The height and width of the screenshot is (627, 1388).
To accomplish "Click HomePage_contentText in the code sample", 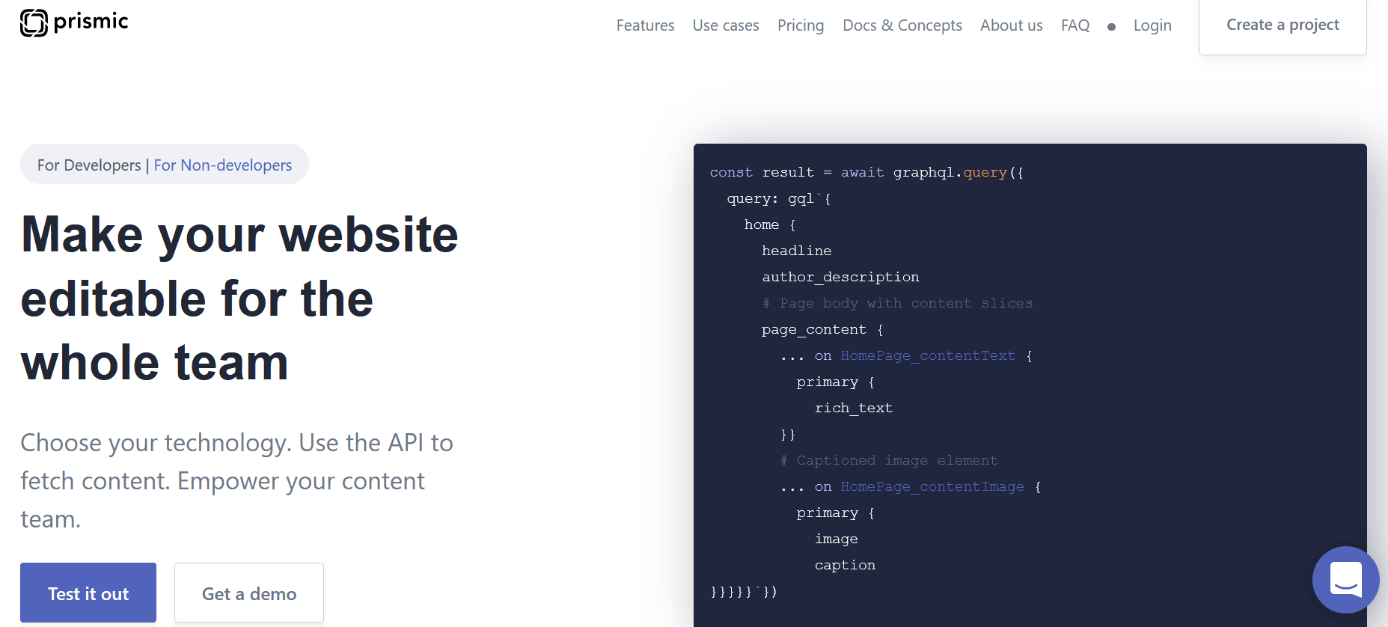I will [927, 356].
